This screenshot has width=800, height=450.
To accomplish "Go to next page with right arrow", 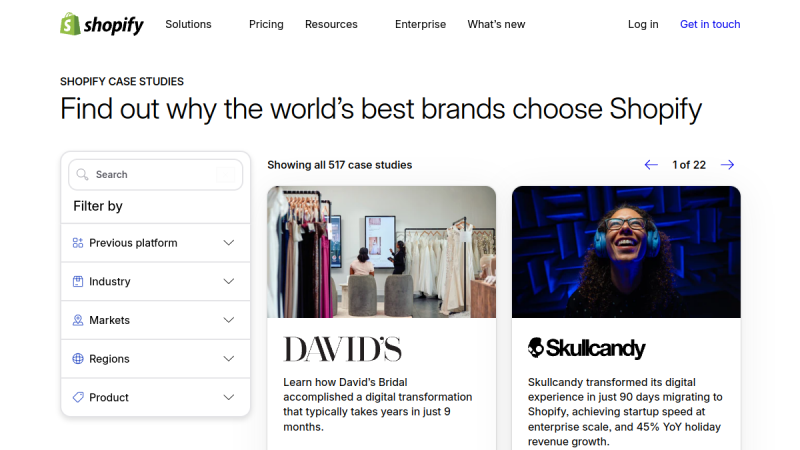I will [x=728, y=165].
